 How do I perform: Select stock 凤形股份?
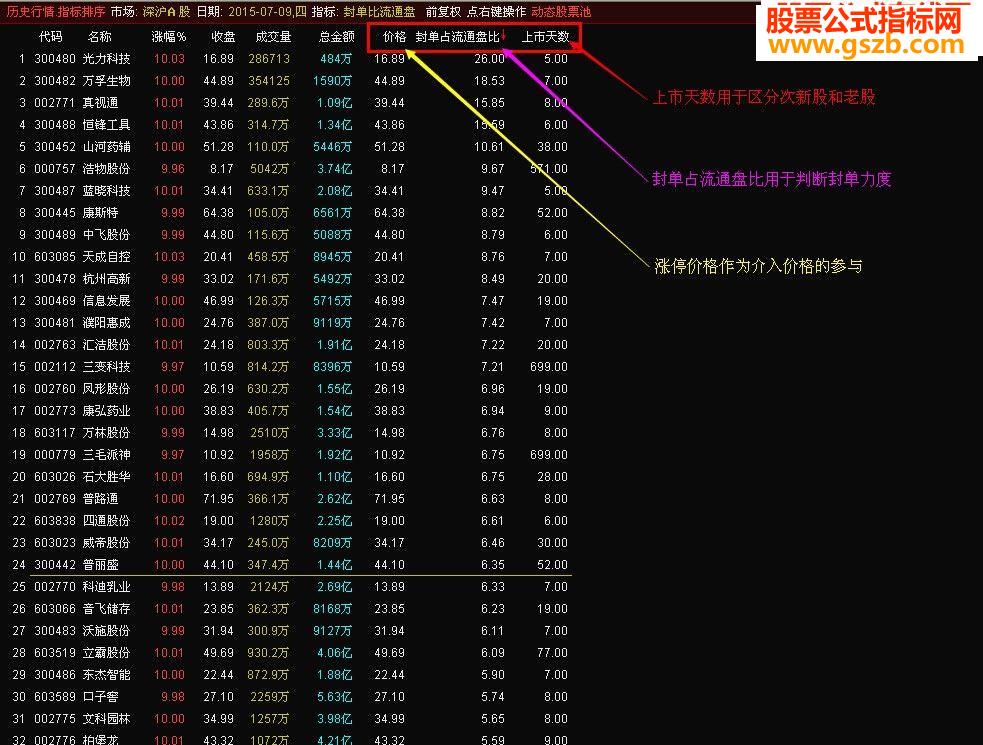(107, 389)
